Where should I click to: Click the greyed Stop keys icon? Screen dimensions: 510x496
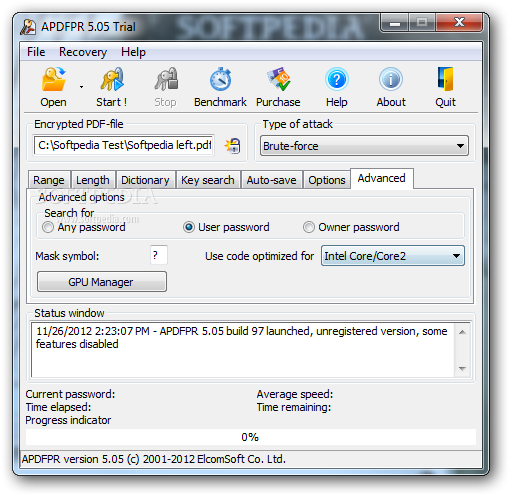(166, 79)
